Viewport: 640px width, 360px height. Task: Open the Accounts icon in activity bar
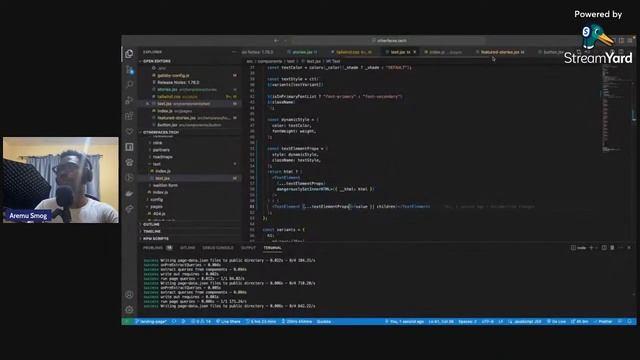tap(129, 294)
